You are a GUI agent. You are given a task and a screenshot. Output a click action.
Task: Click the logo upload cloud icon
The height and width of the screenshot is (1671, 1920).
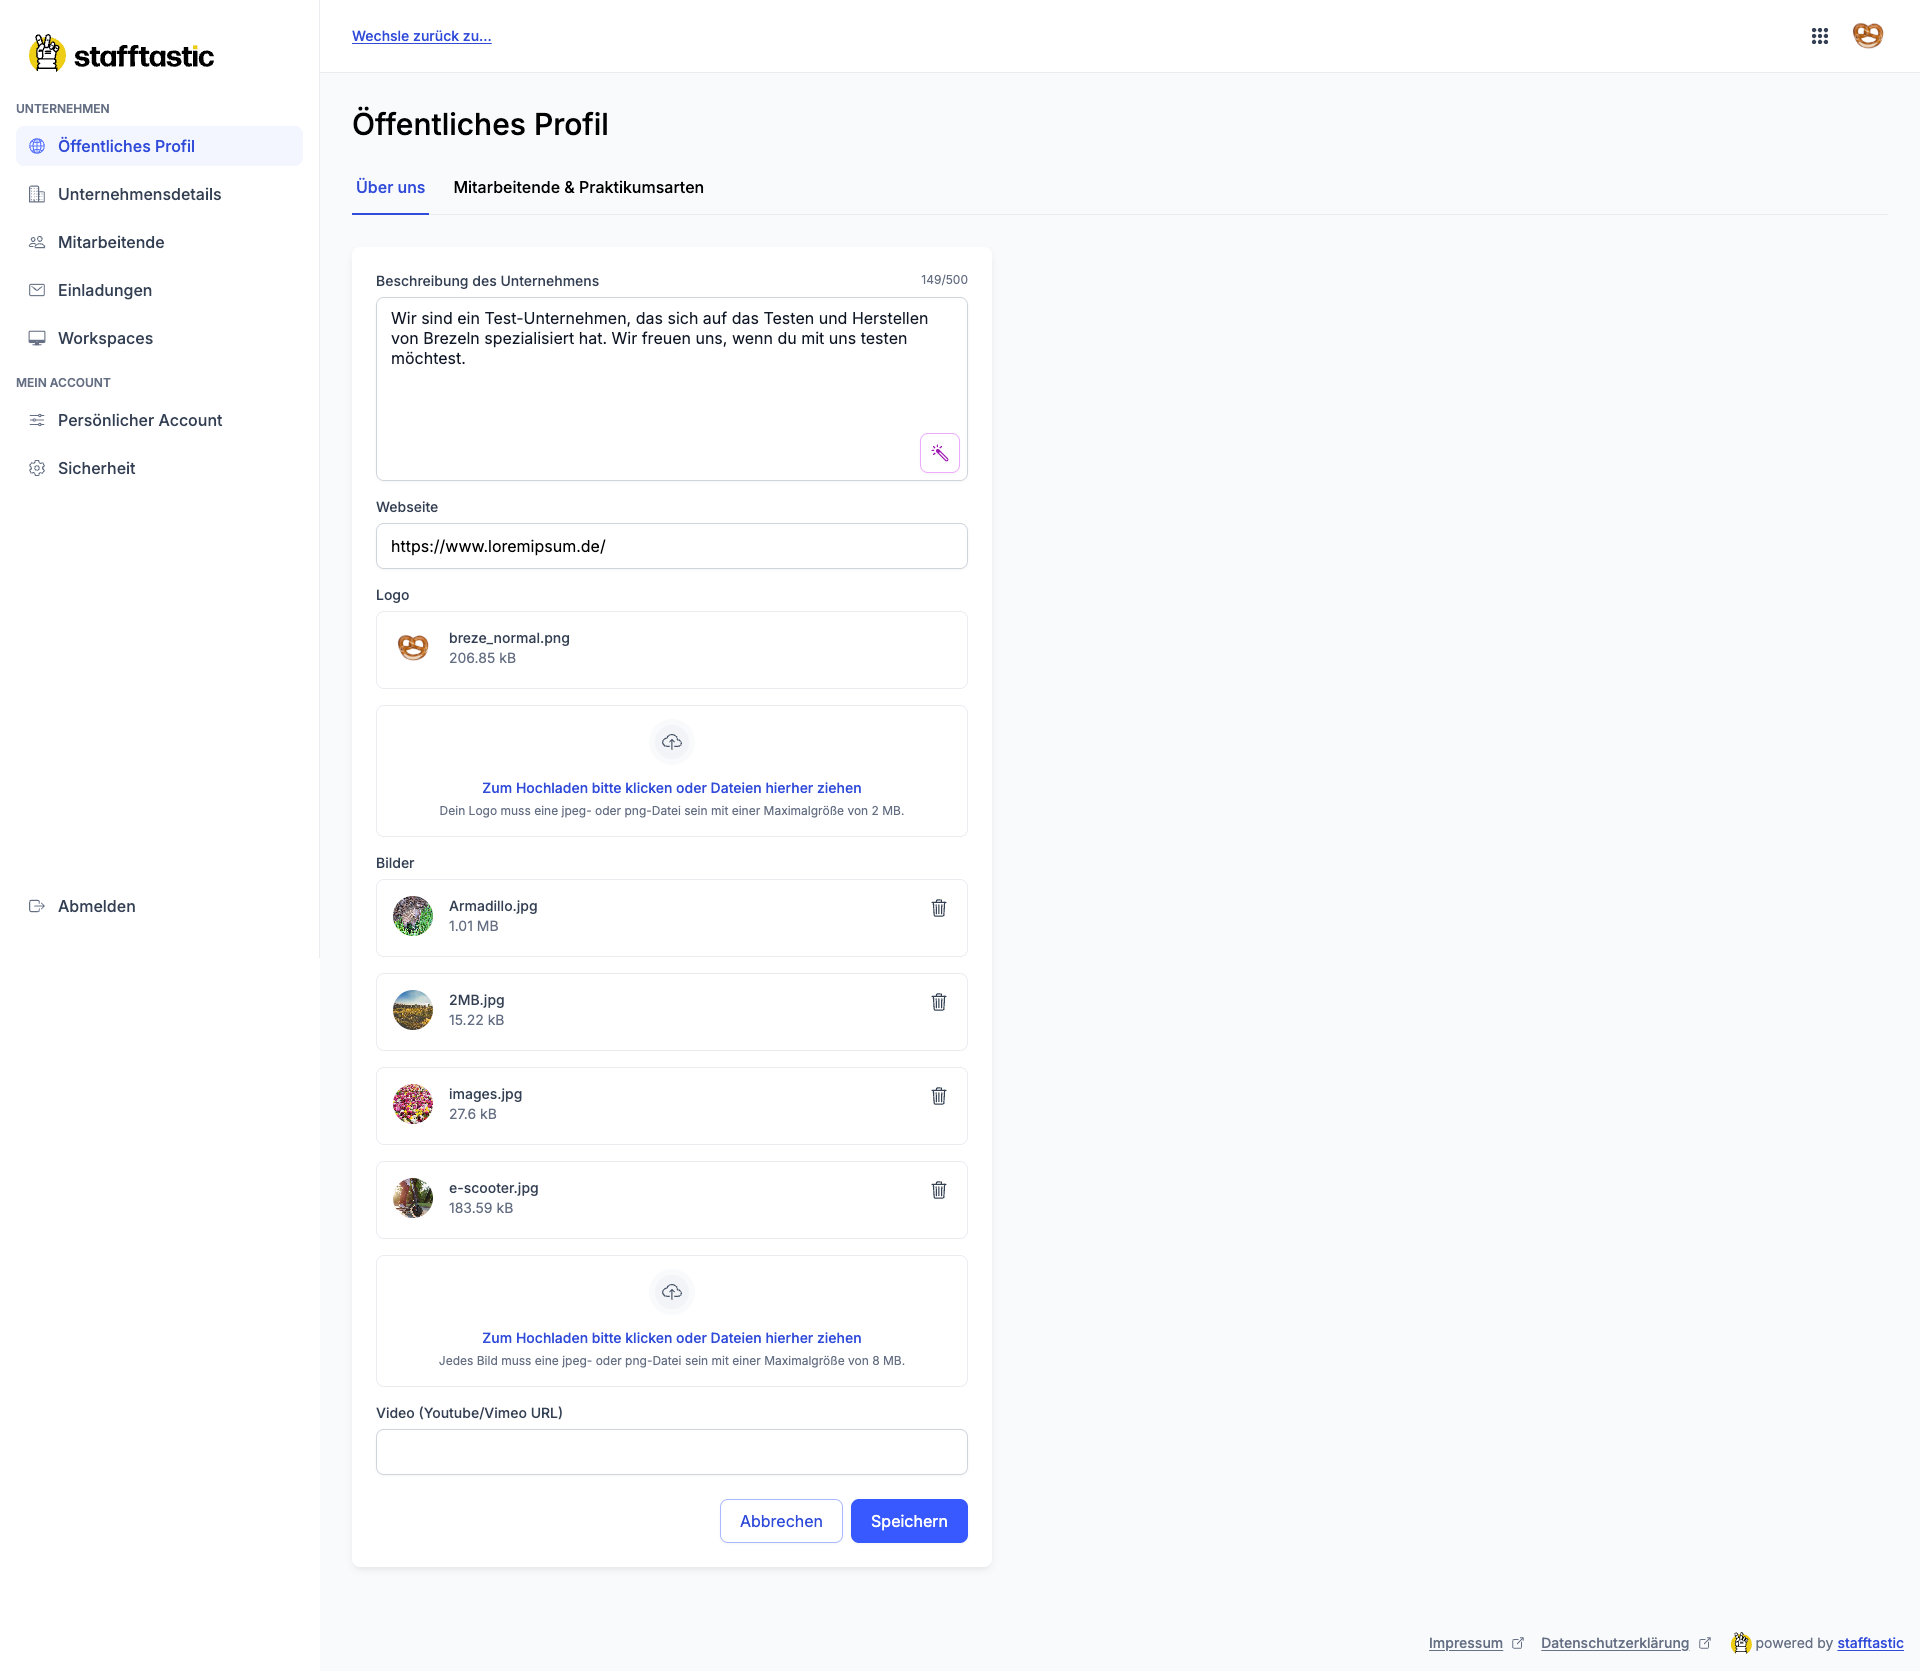pyautogui.click(x=672, y=742)
